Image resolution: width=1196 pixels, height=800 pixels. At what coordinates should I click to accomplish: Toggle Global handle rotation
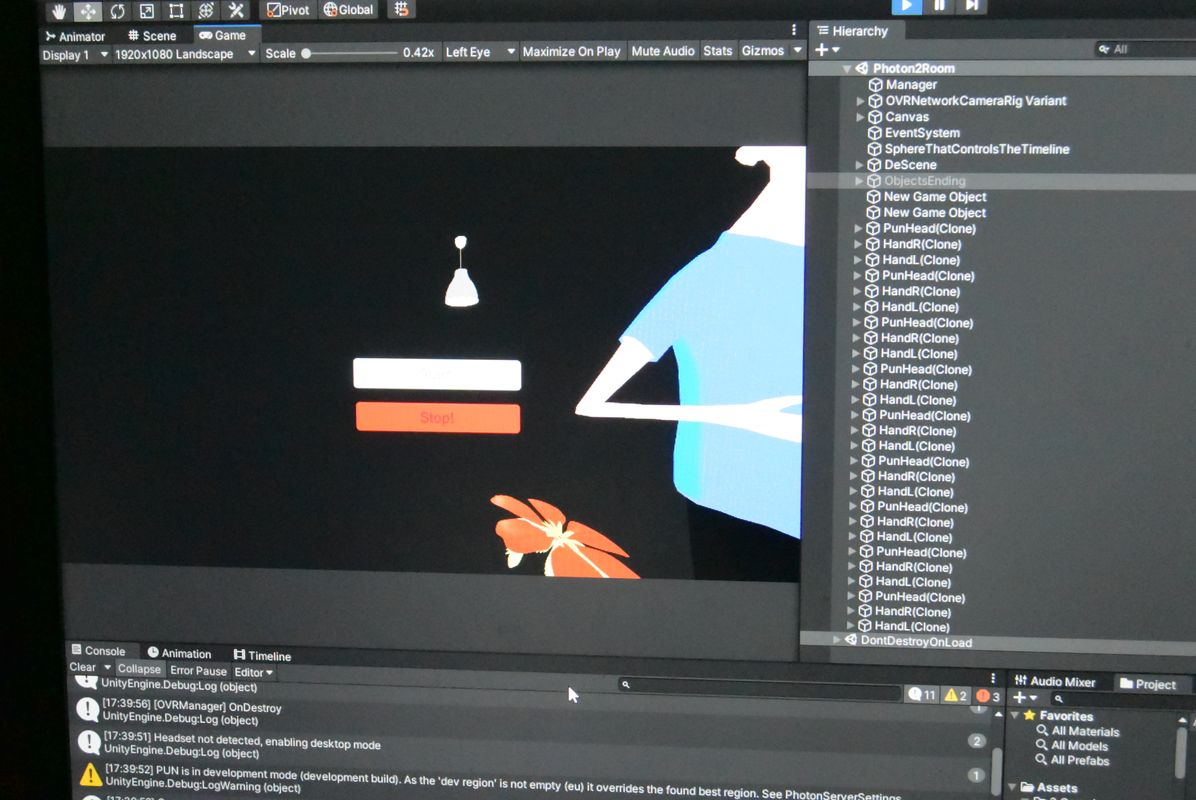click(349, 10)
